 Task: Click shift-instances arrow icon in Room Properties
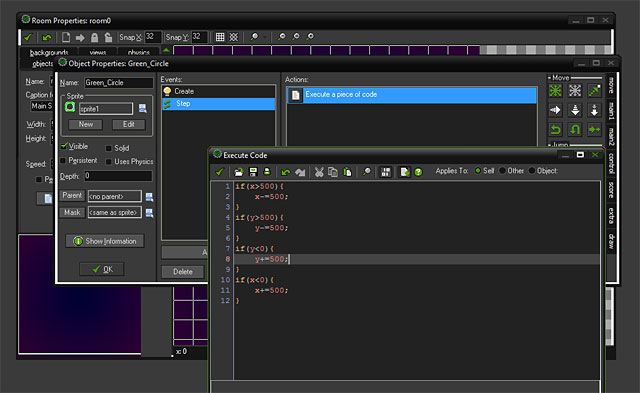pos(80,38)
